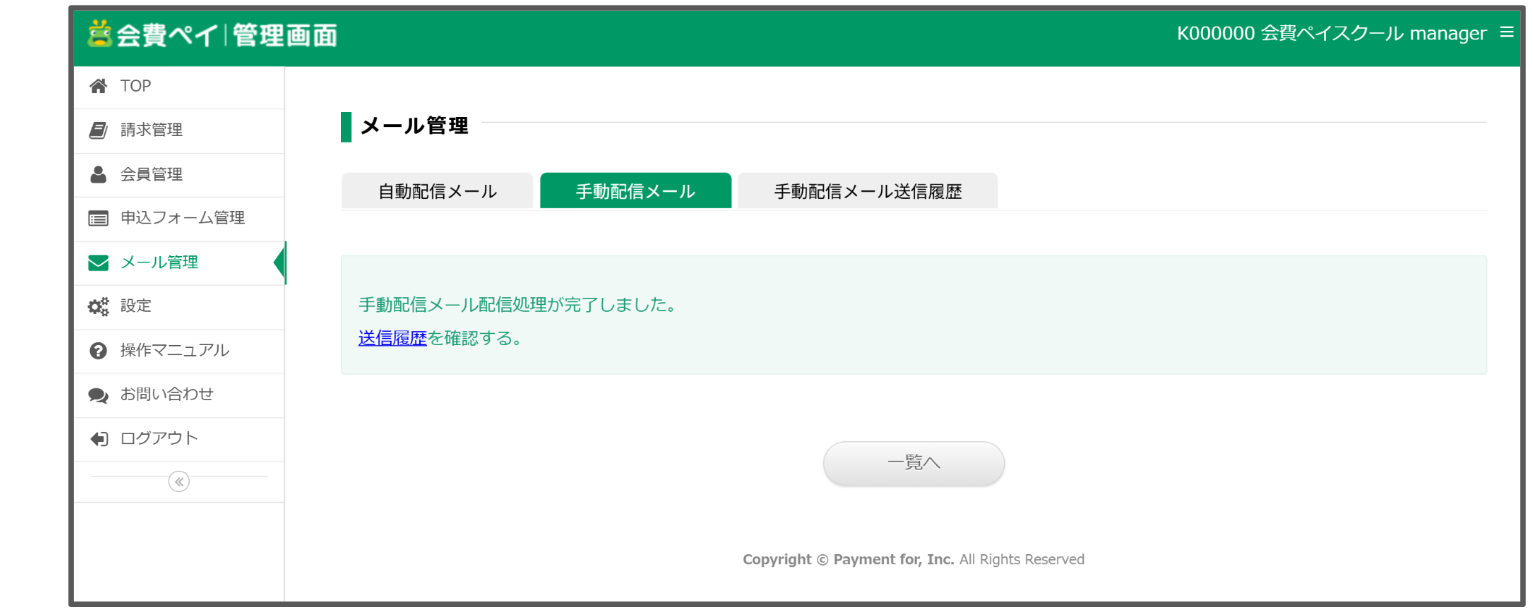Switch to the 自動配信メール tab
1533x612 pixels.
pyautogui.click(x=437, y=191)
